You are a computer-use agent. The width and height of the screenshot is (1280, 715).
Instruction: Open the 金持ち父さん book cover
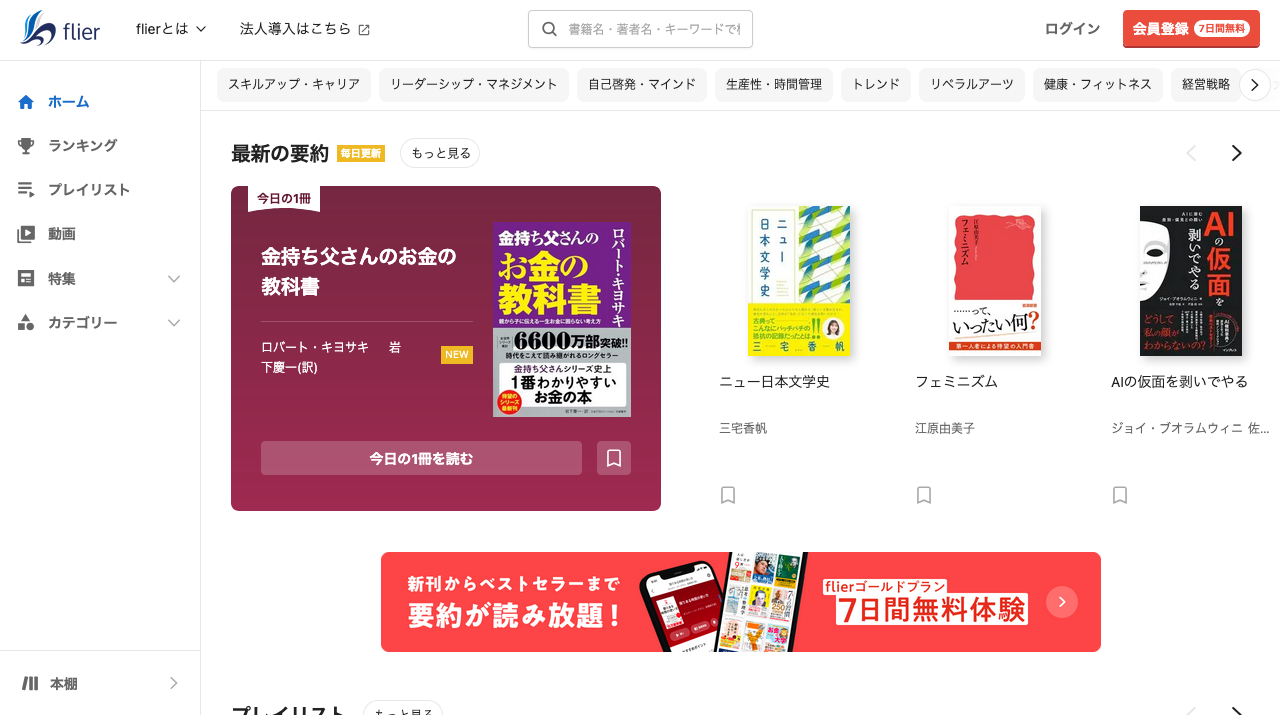point(562,319)
